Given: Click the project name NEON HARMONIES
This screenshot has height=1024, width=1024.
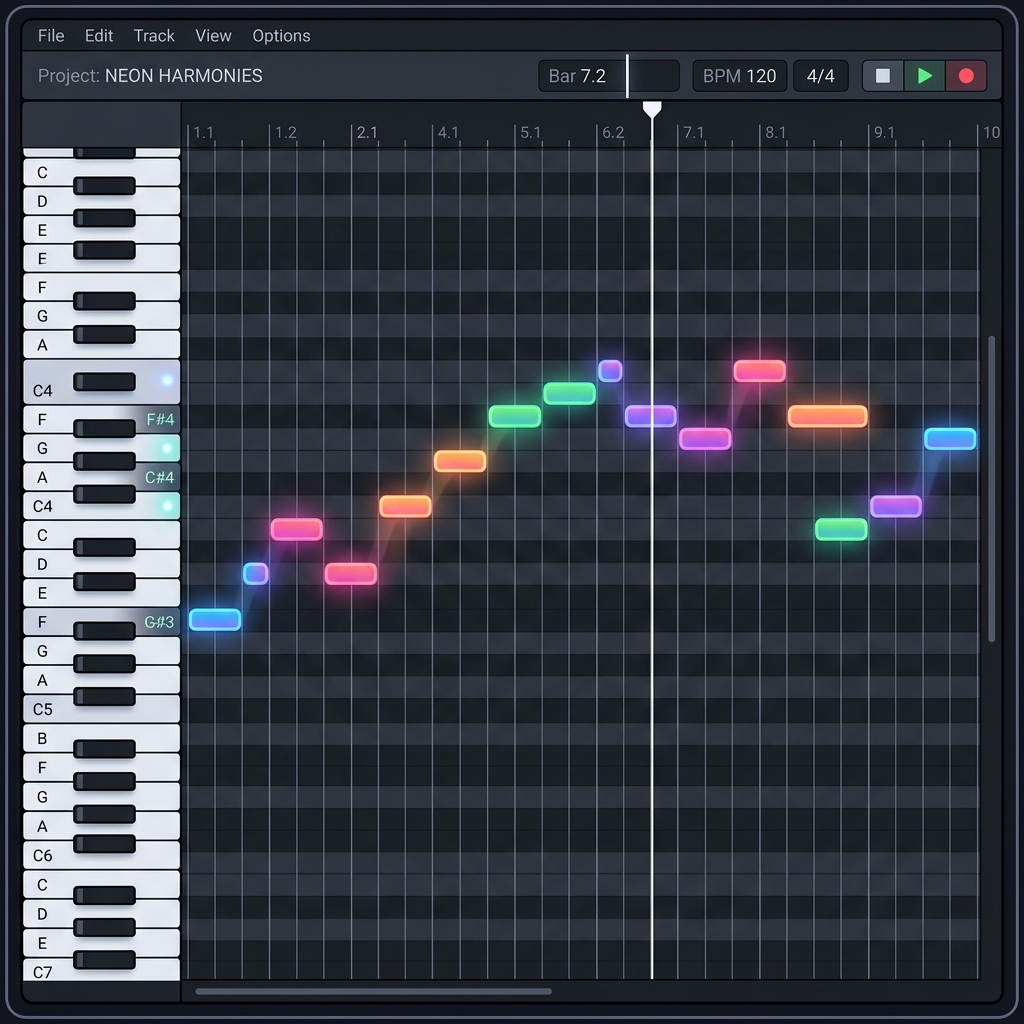Looking at the screenshot, I should tap(183, 76).
